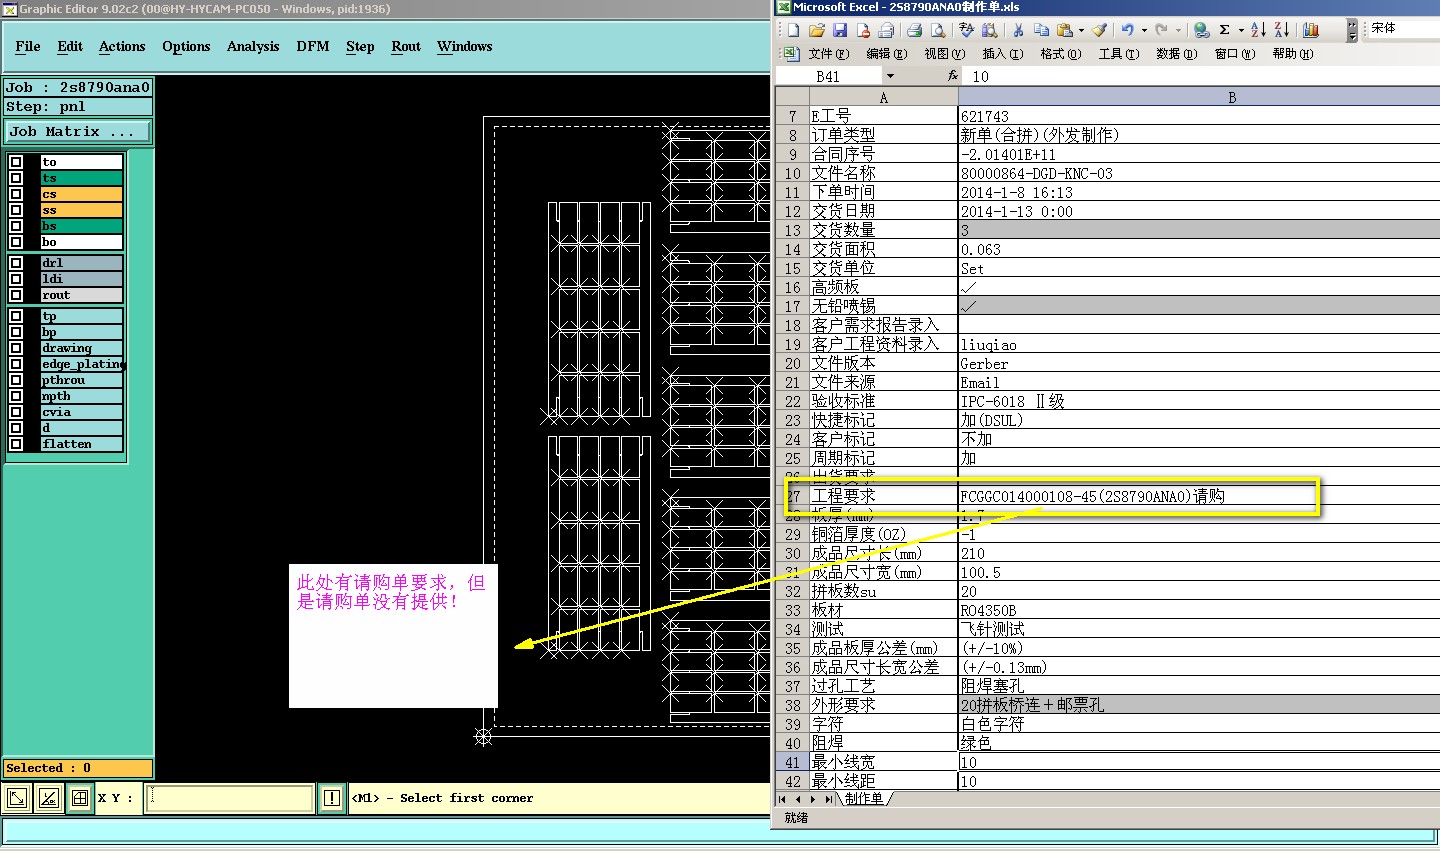Viewport: 1440px width, 851px height.
Task: Click the Job Matrix ... button
Action: [79, 131]
